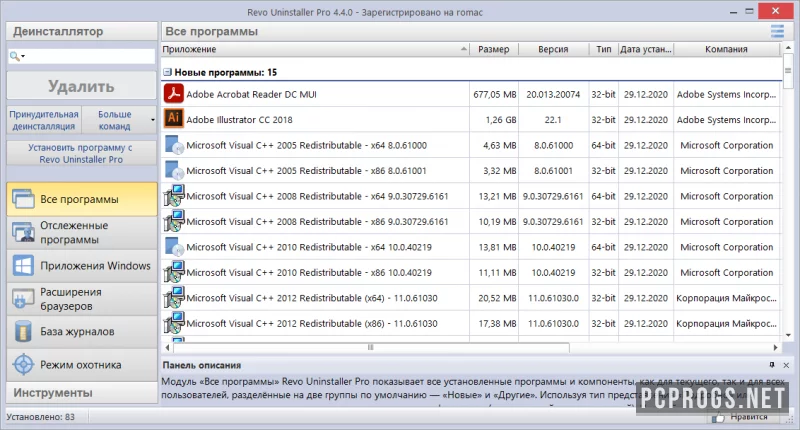
Task: Close the Панель описания panel
Action: pos(786,365)
